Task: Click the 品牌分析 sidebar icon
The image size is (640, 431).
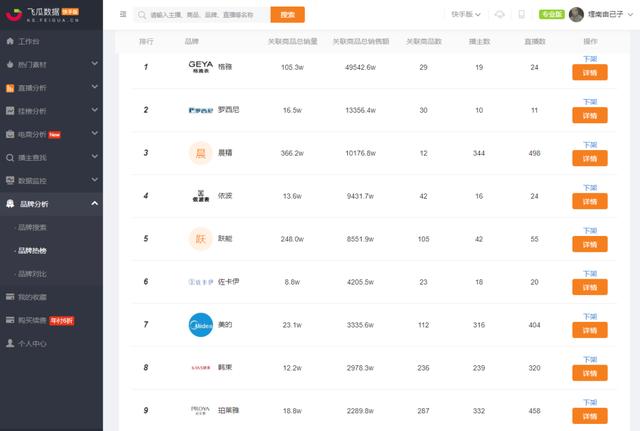Action: point(10,204)
